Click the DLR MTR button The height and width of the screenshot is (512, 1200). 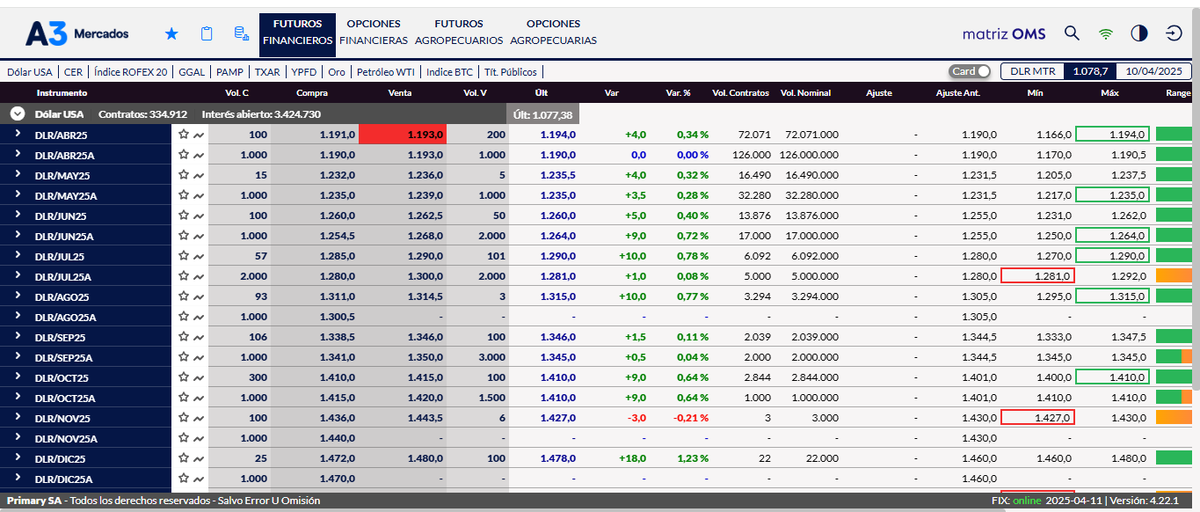pyautogui.click(x=1033, y=71)
